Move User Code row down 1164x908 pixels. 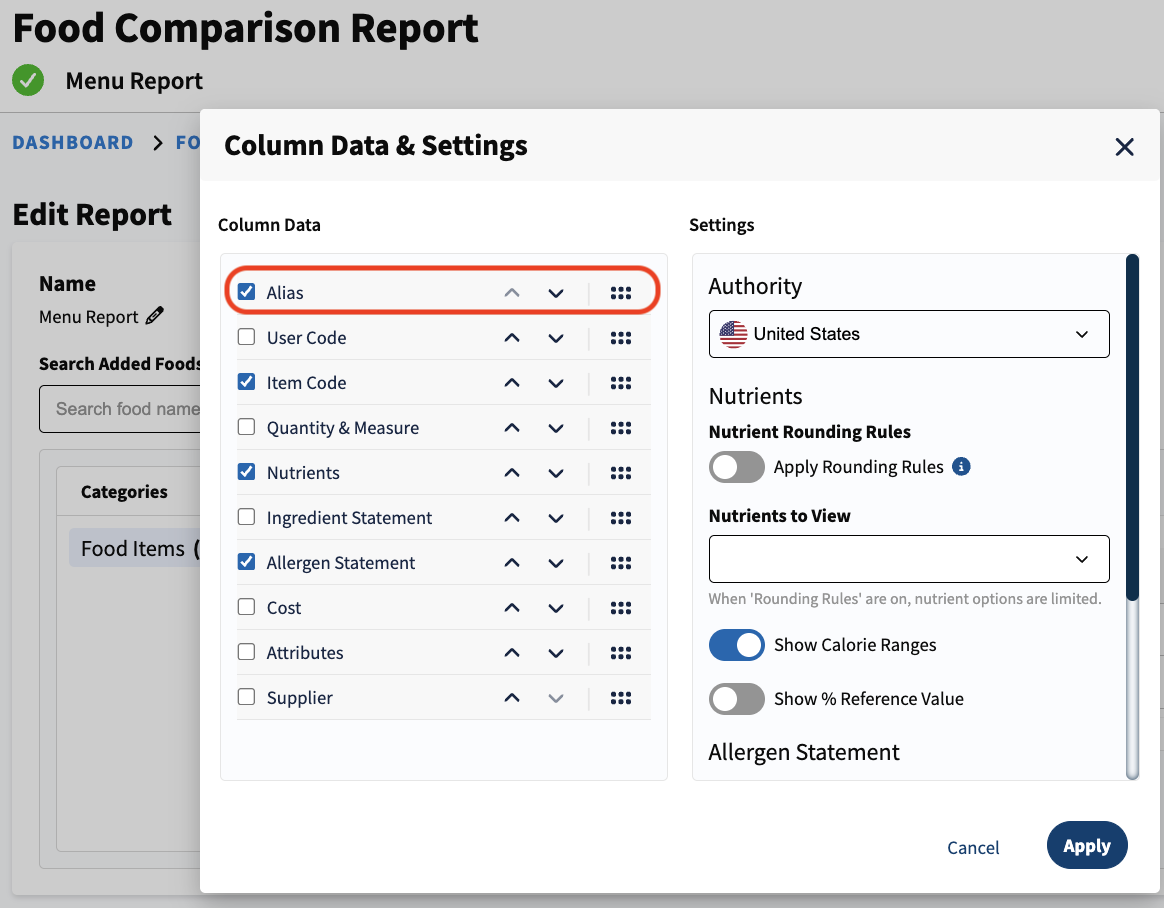(555, 339)
